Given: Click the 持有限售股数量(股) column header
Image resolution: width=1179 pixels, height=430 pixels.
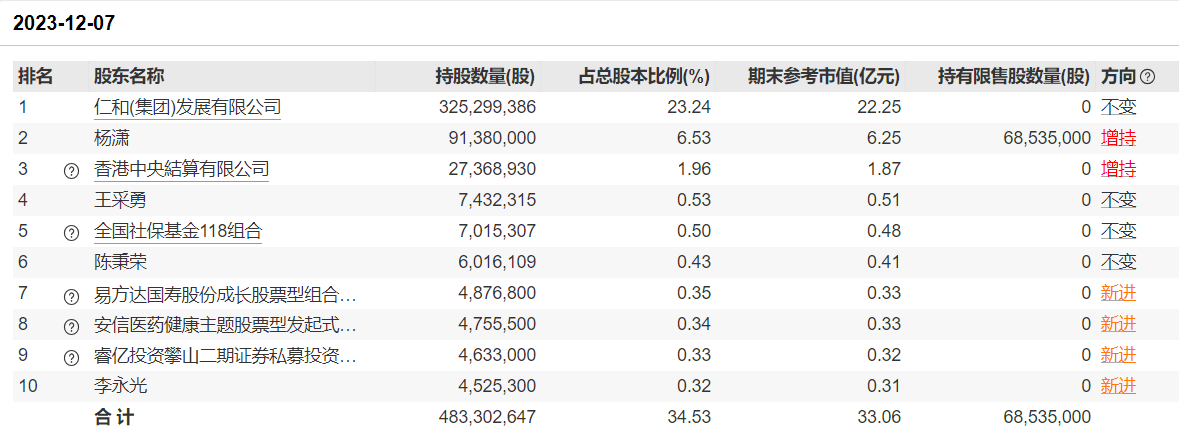Looking at the screenshot, I should coord(1013,76).
